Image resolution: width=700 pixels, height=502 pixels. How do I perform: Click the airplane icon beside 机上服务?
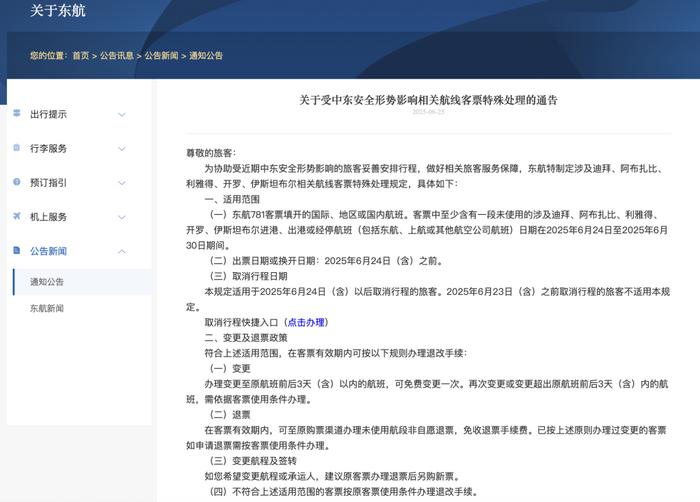(18, 216)
